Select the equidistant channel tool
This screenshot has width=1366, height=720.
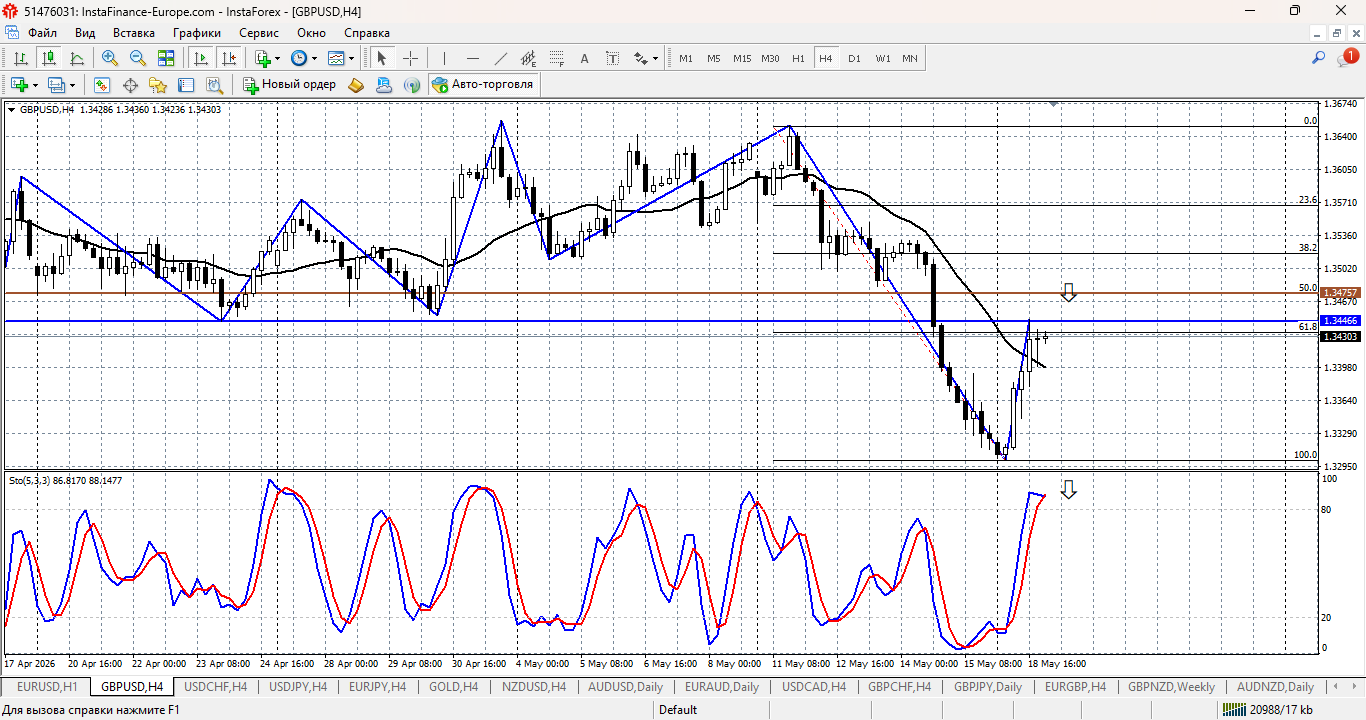click(x=529, y=58)
